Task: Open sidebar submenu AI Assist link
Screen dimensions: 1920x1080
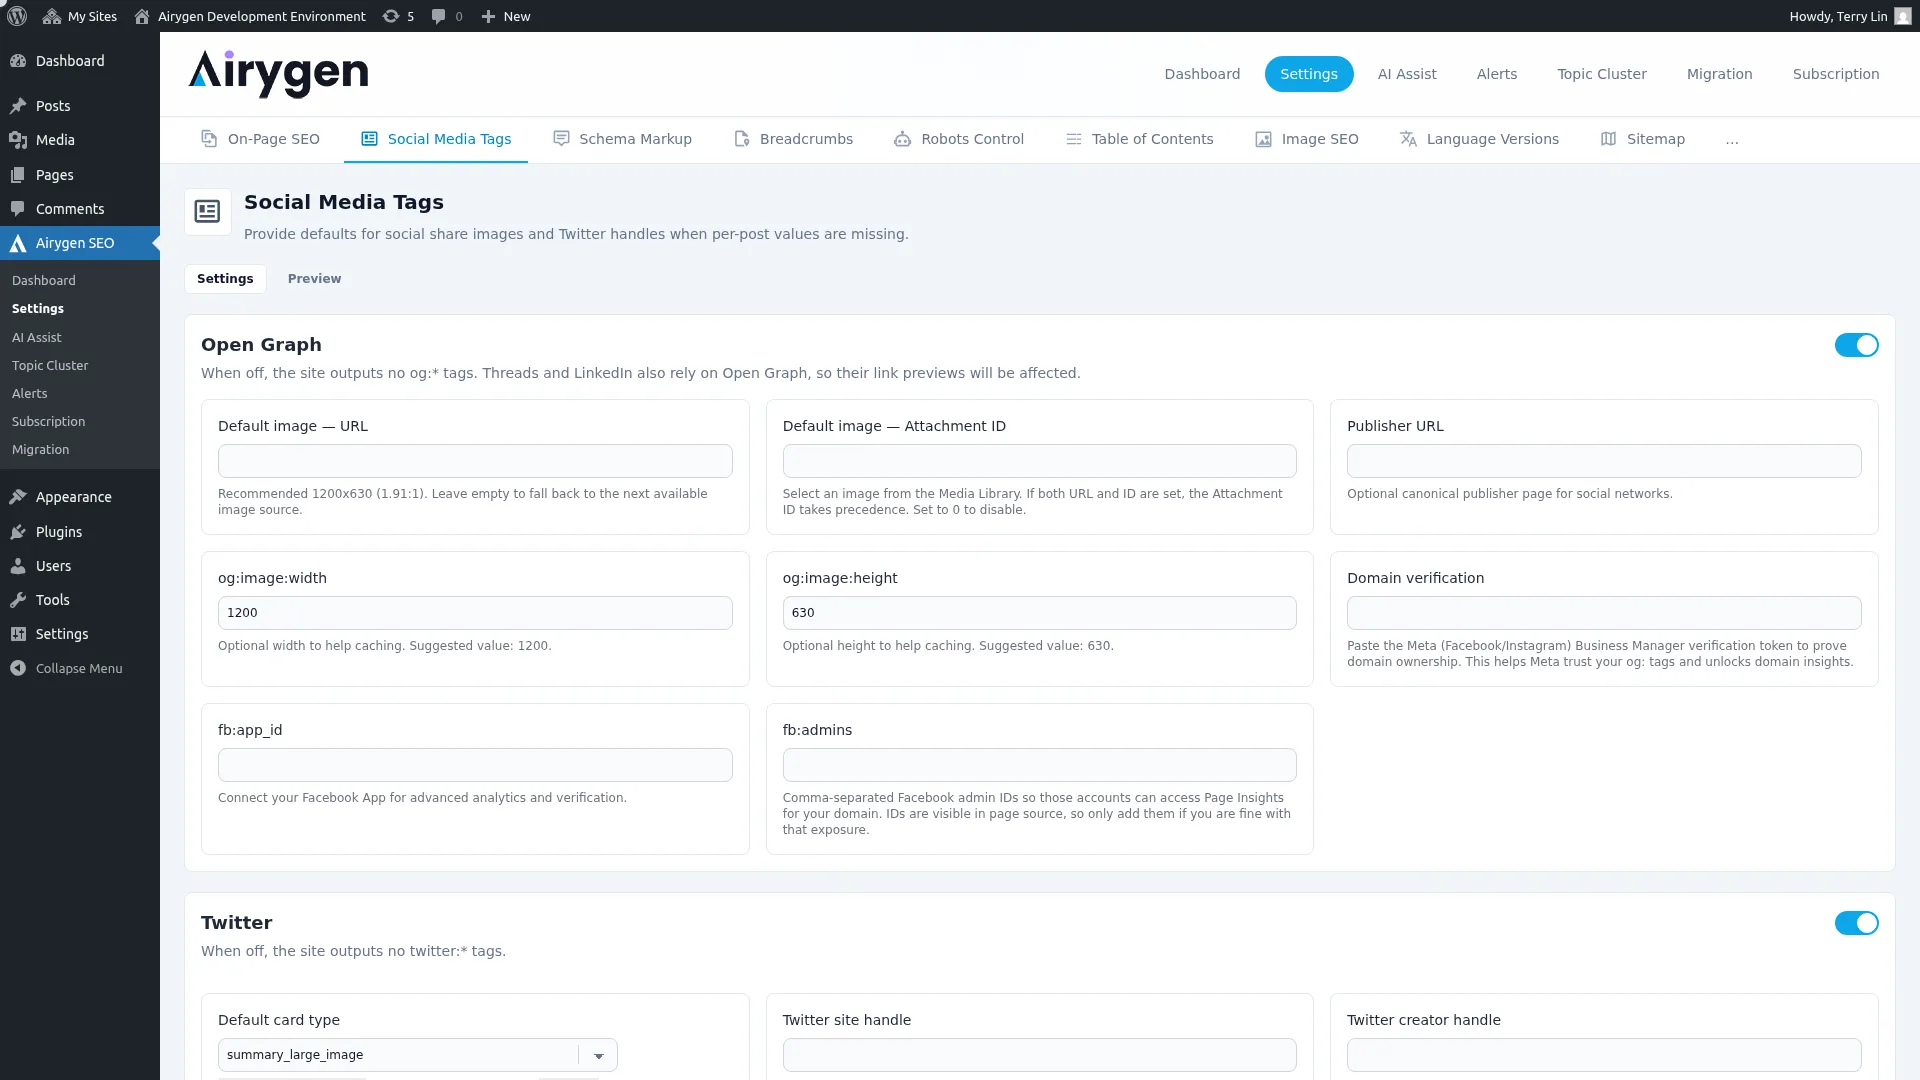Action: click(37, 338)
